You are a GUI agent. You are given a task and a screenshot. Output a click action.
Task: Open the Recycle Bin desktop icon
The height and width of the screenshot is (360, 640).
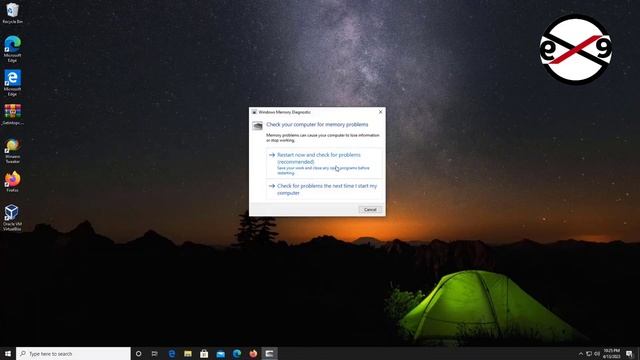tap(13, 13)
